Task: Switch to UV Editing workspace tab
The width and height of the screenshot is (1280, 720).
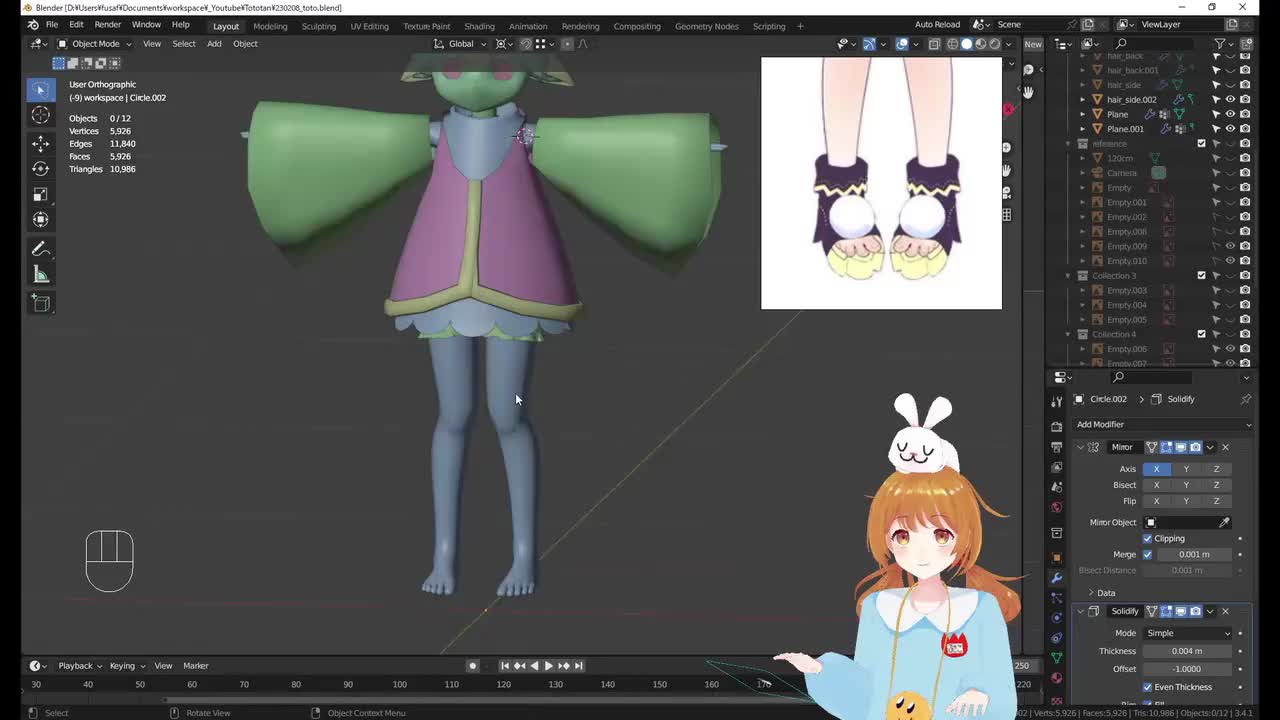Action: click(x=369, y=26)
